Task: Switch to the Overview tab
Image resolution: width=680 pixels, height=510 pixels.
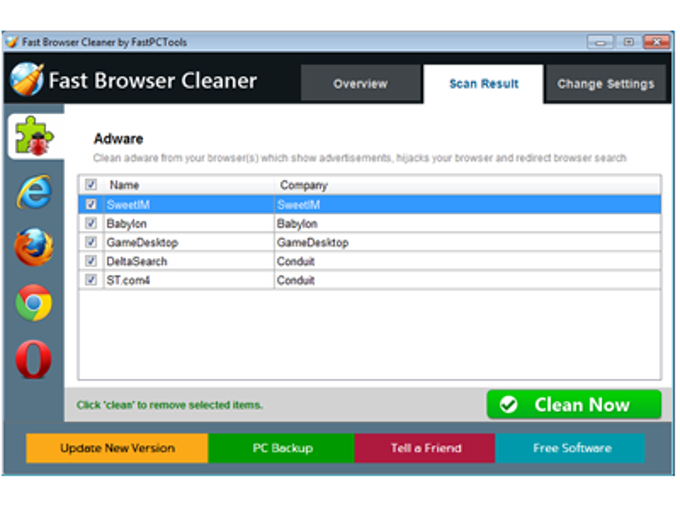Action: (x=360, y=83)
